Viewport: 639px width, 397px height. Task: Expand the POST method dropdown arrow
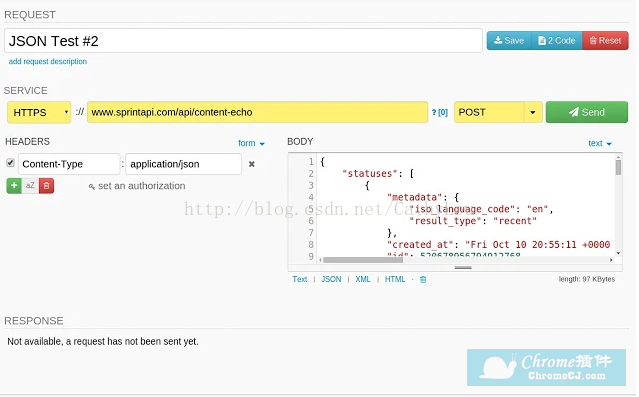pyautogui.click(x=533, y=112)
